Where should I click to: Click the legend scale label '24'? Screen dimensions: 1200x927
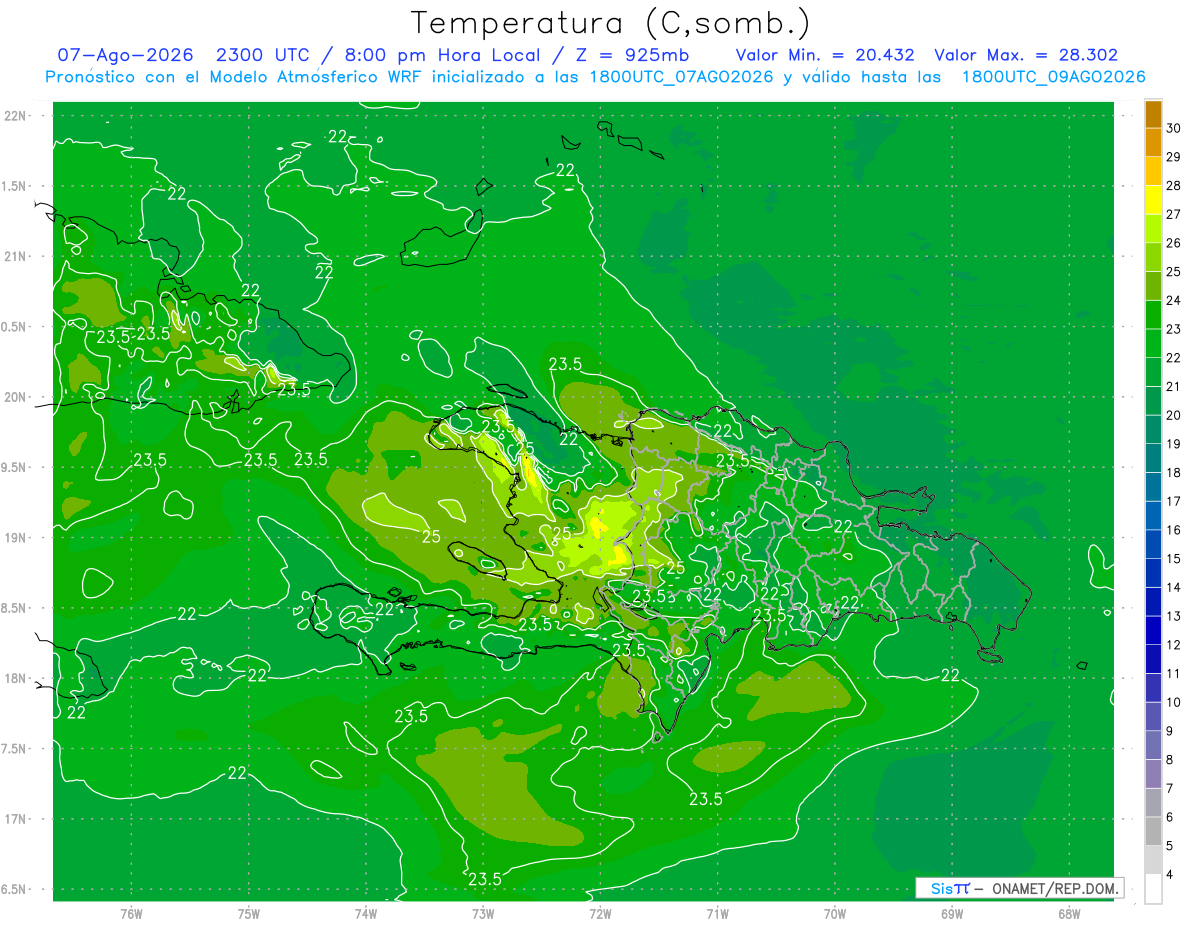(x=1174, y=300)
